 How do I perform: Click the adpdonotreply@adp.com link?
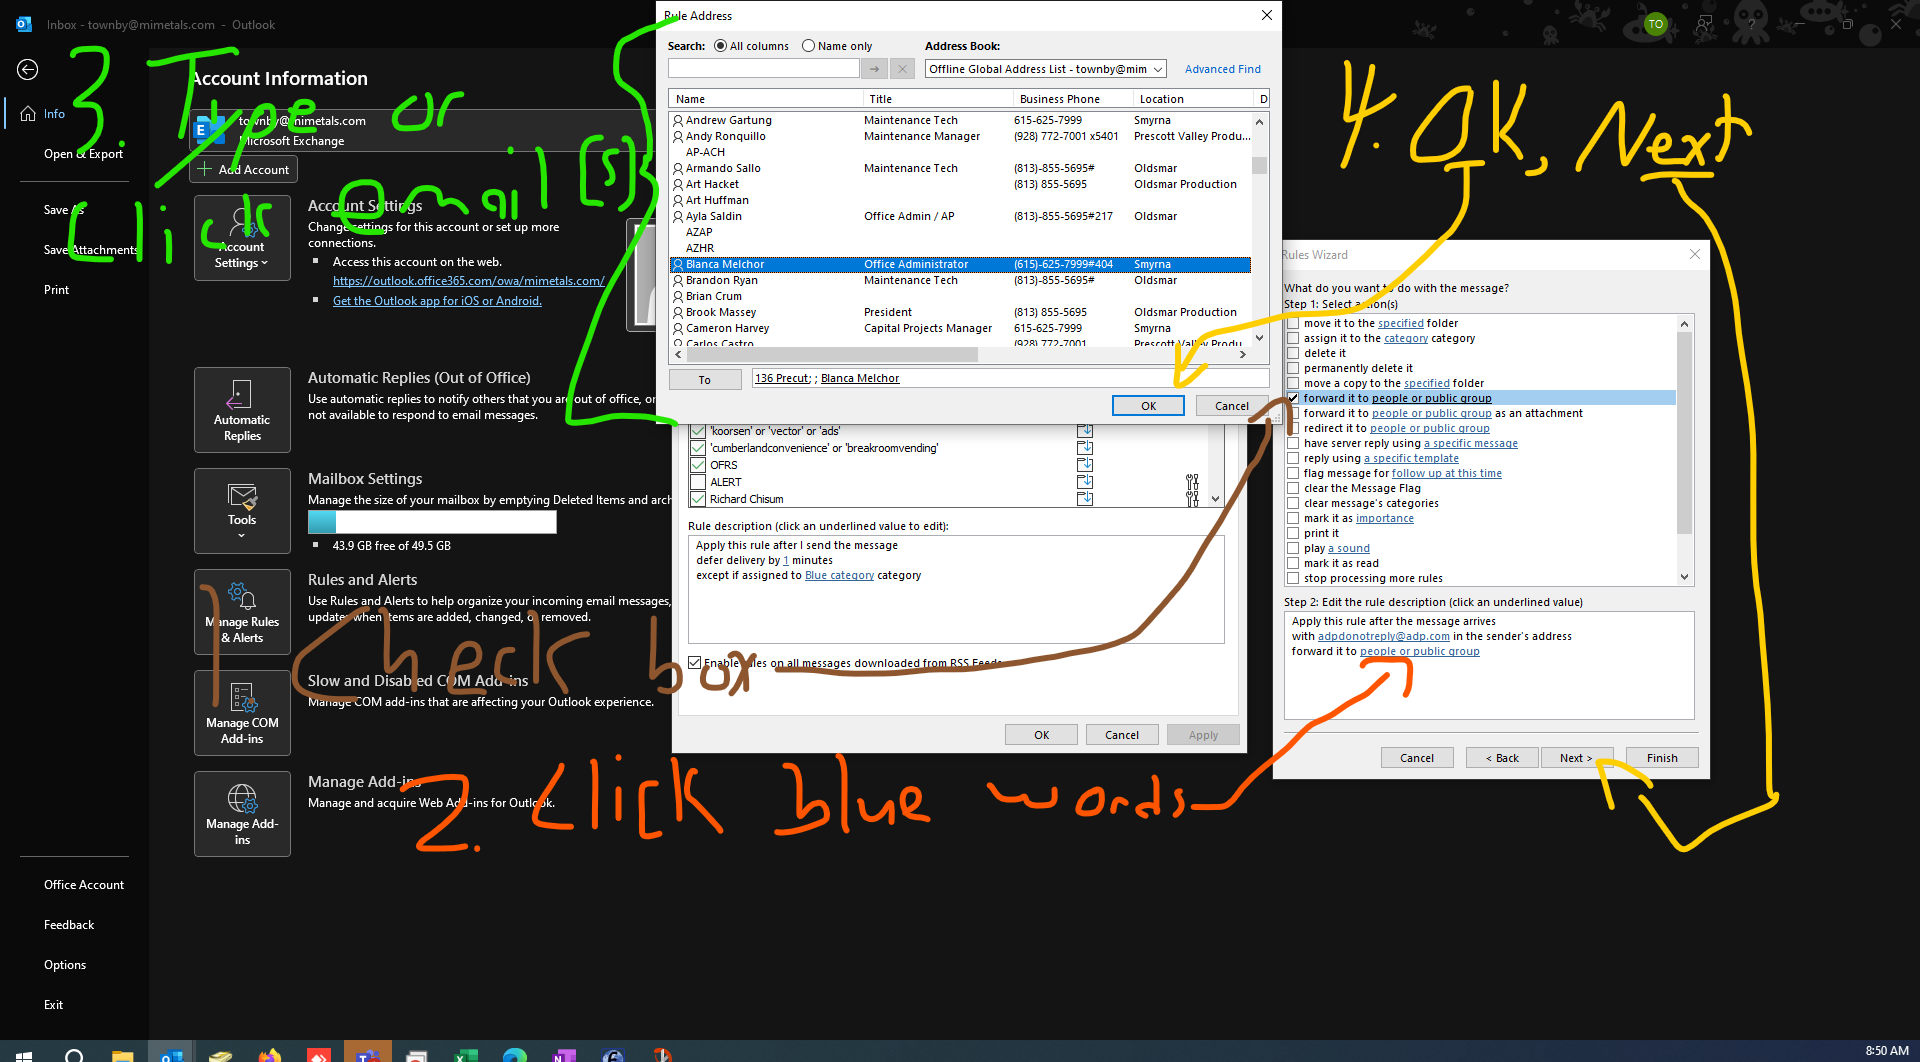tap(1383, 636)
